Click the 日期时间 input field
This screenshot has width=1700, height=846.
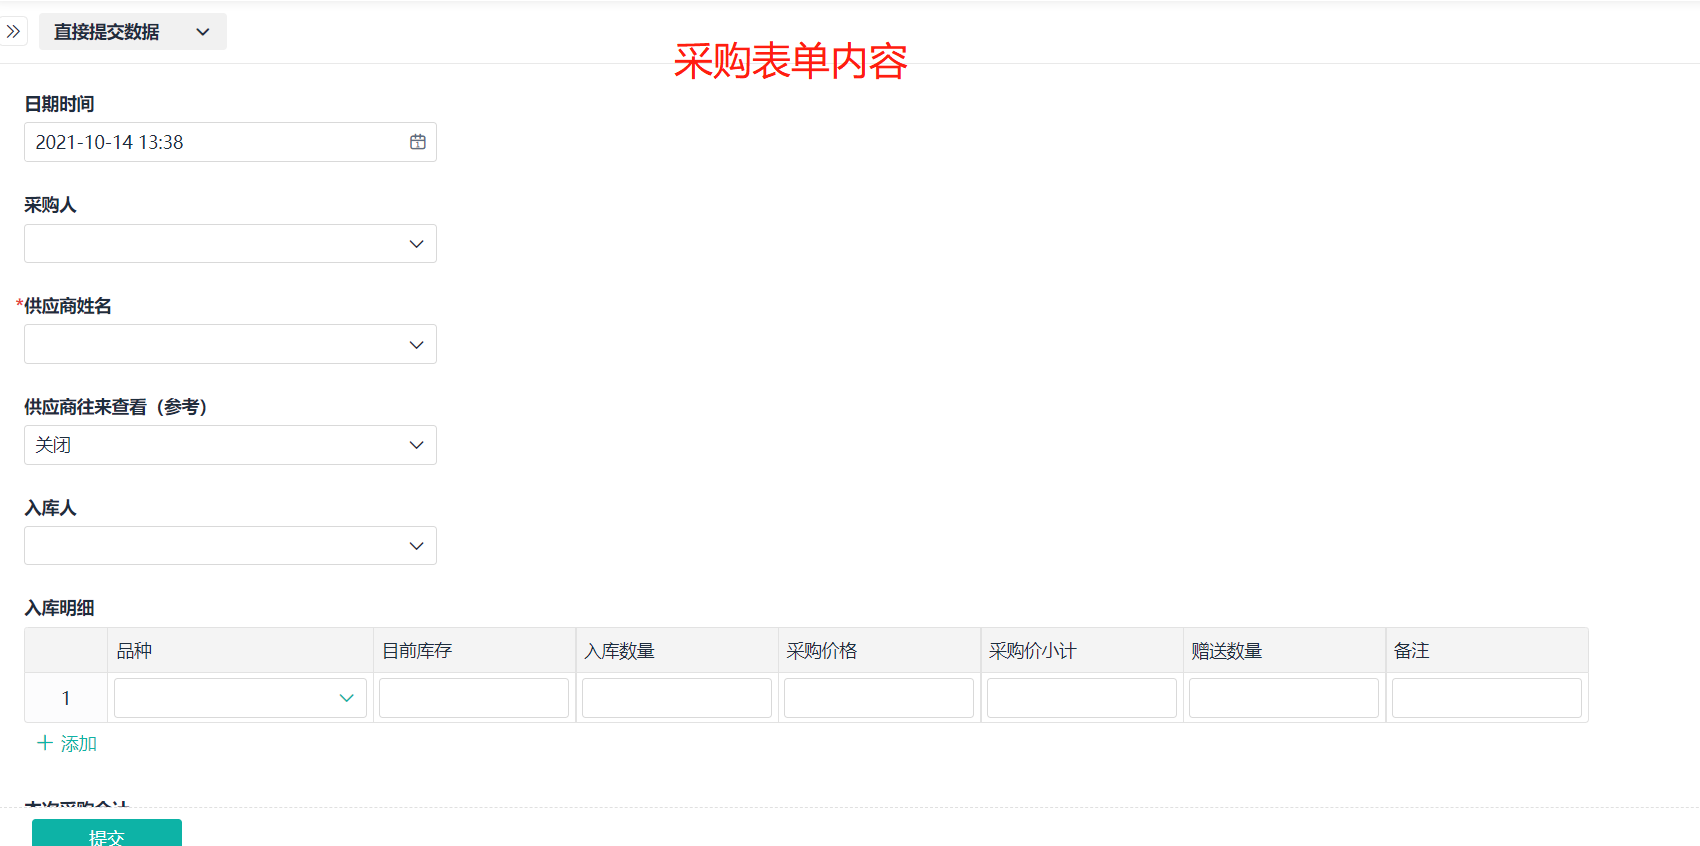215,142
